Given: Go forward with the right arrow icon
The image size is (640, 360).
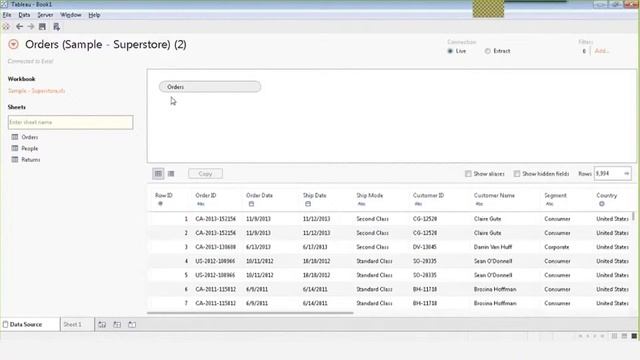Looking at the screenshot, I should [x=31, y=27].
